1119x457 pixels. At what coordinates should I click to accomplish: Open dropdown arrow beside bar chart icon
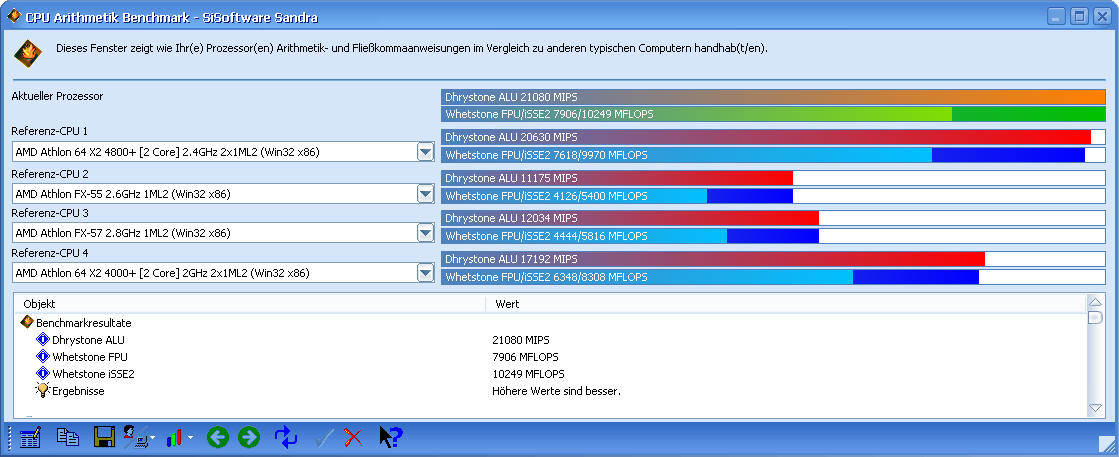click(x=191, y=438)
